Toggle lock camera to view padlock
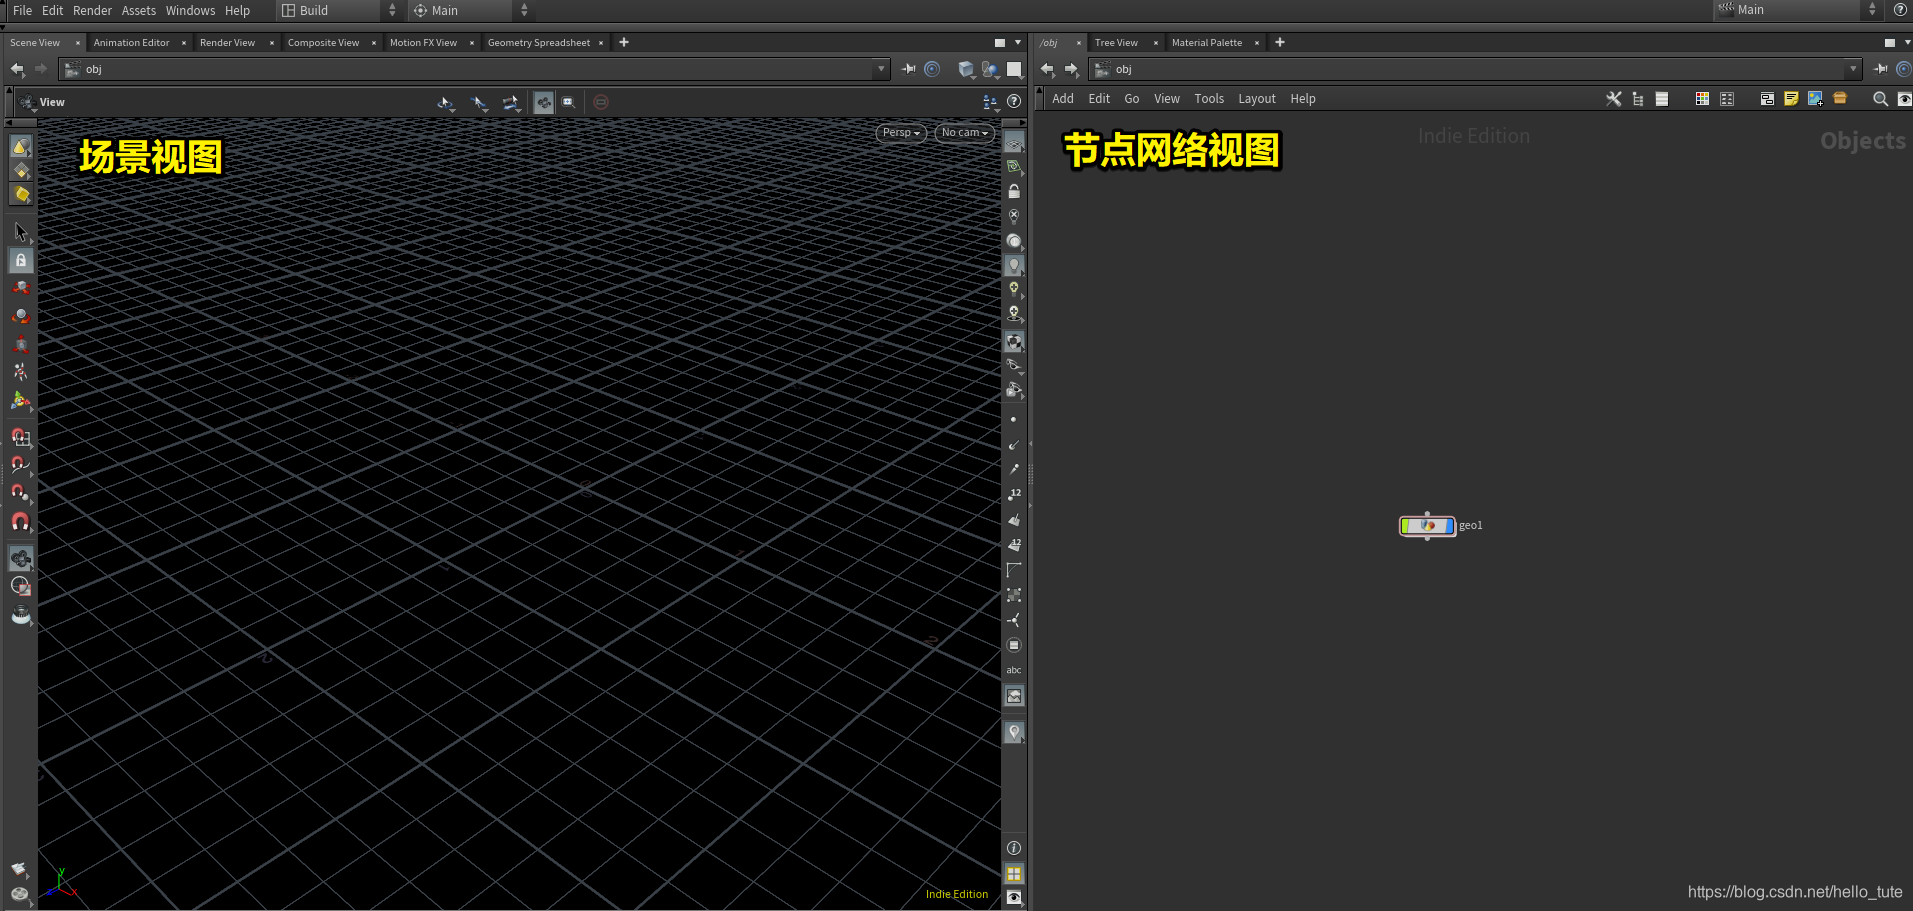 pos(1014,191)
